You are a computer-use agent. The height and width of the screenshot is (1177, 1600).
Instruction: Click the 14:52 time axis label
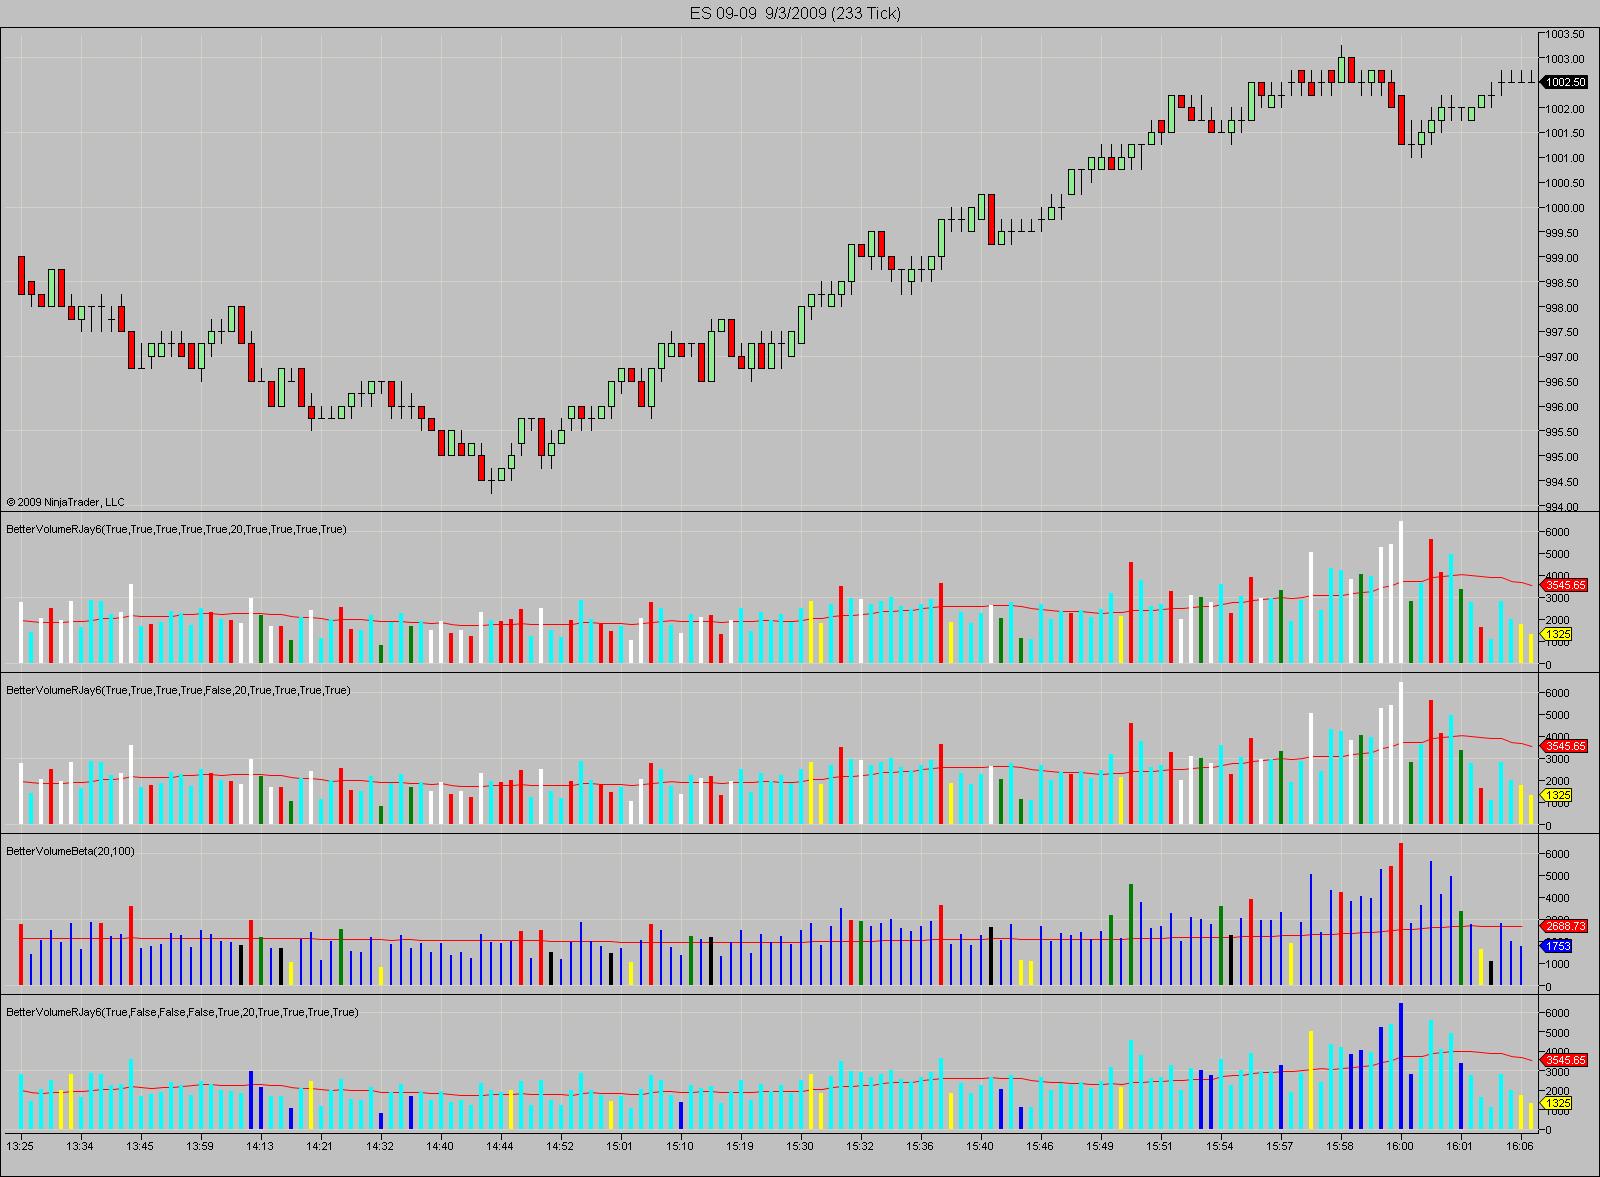pyautogui.click(x=560, y=1146)
